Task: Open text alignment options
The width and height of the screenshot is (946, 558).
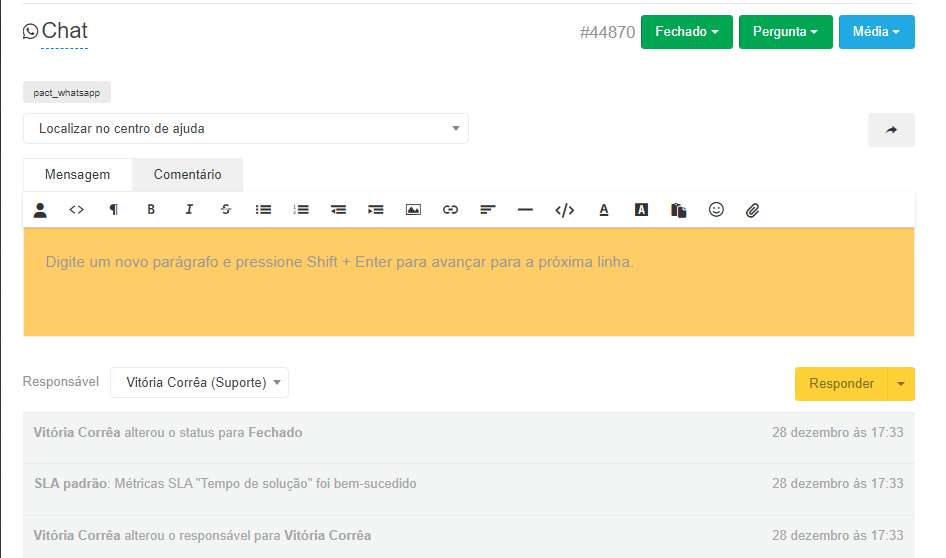Action: [487, 210]
